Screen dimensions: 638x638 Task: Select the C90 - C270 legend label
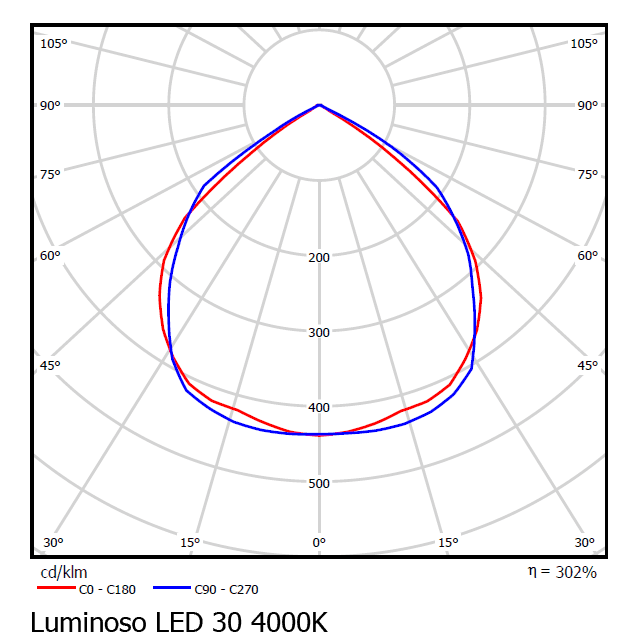pos(225,590)
